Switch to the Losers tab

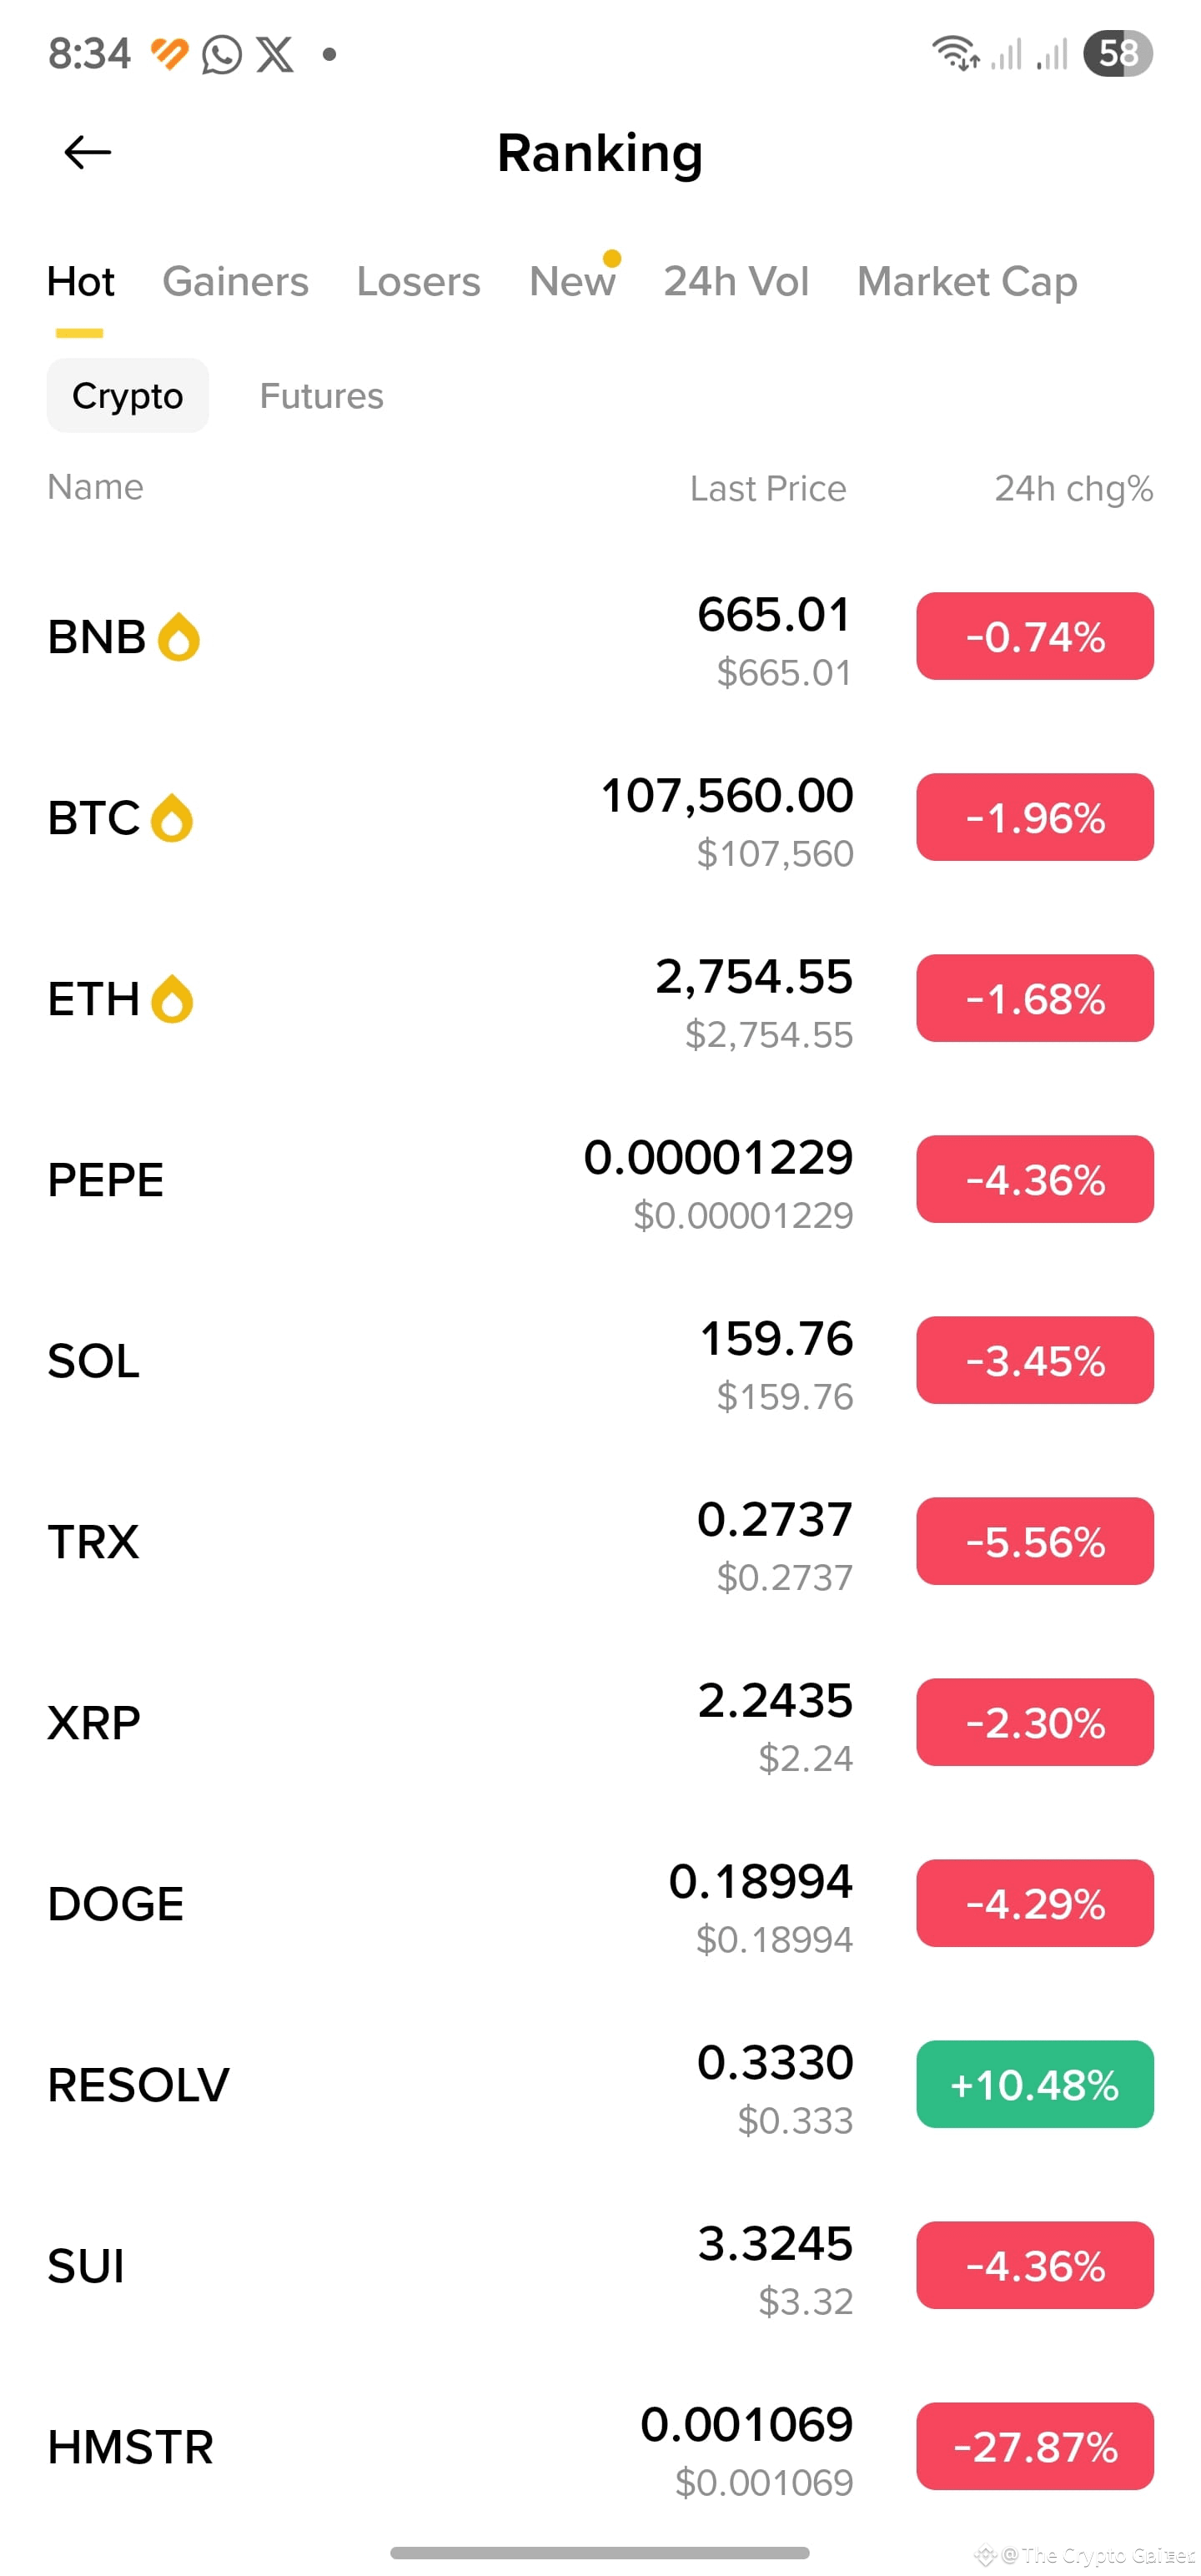click(418, 281)
